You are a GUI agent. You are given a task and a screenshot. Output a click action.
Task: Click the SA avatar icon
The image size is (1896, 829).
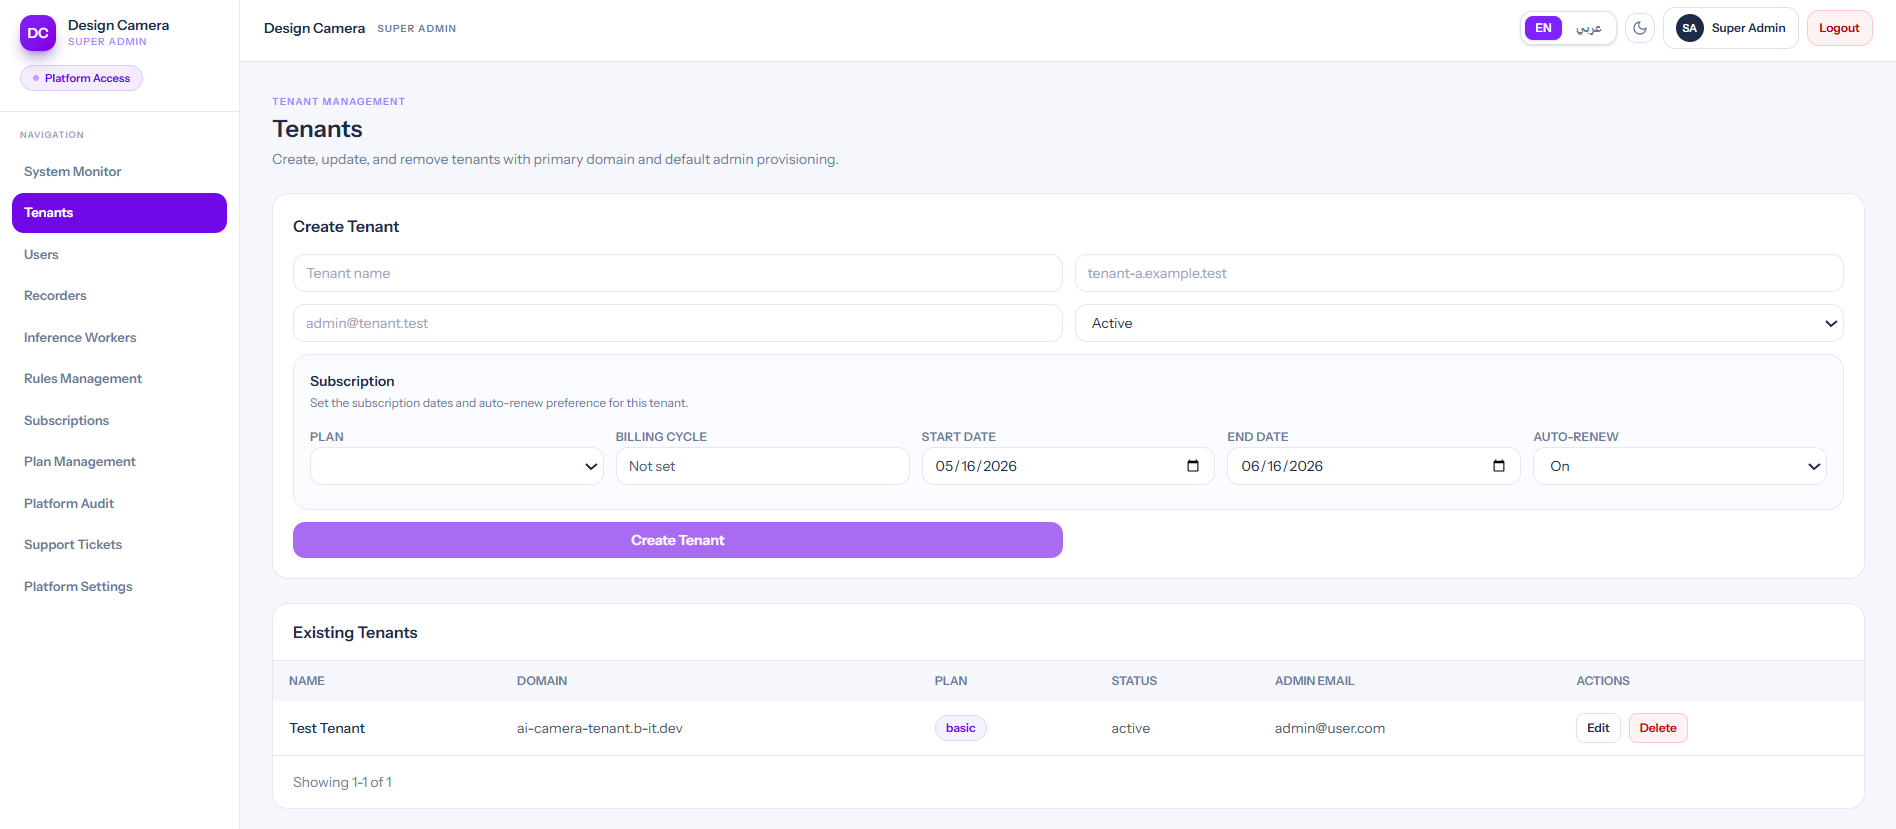point(1689,28)
